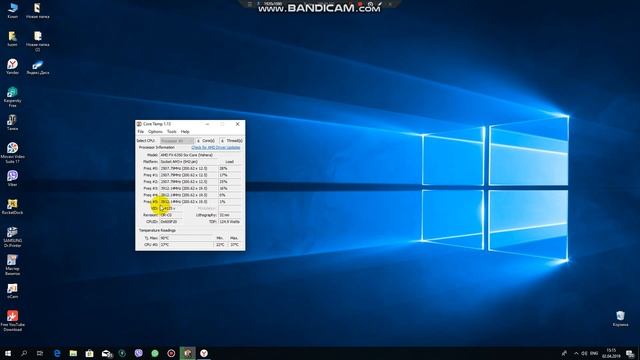
Task: Open the Yandex browser desktop shortcut
Action: click(12, 67)
